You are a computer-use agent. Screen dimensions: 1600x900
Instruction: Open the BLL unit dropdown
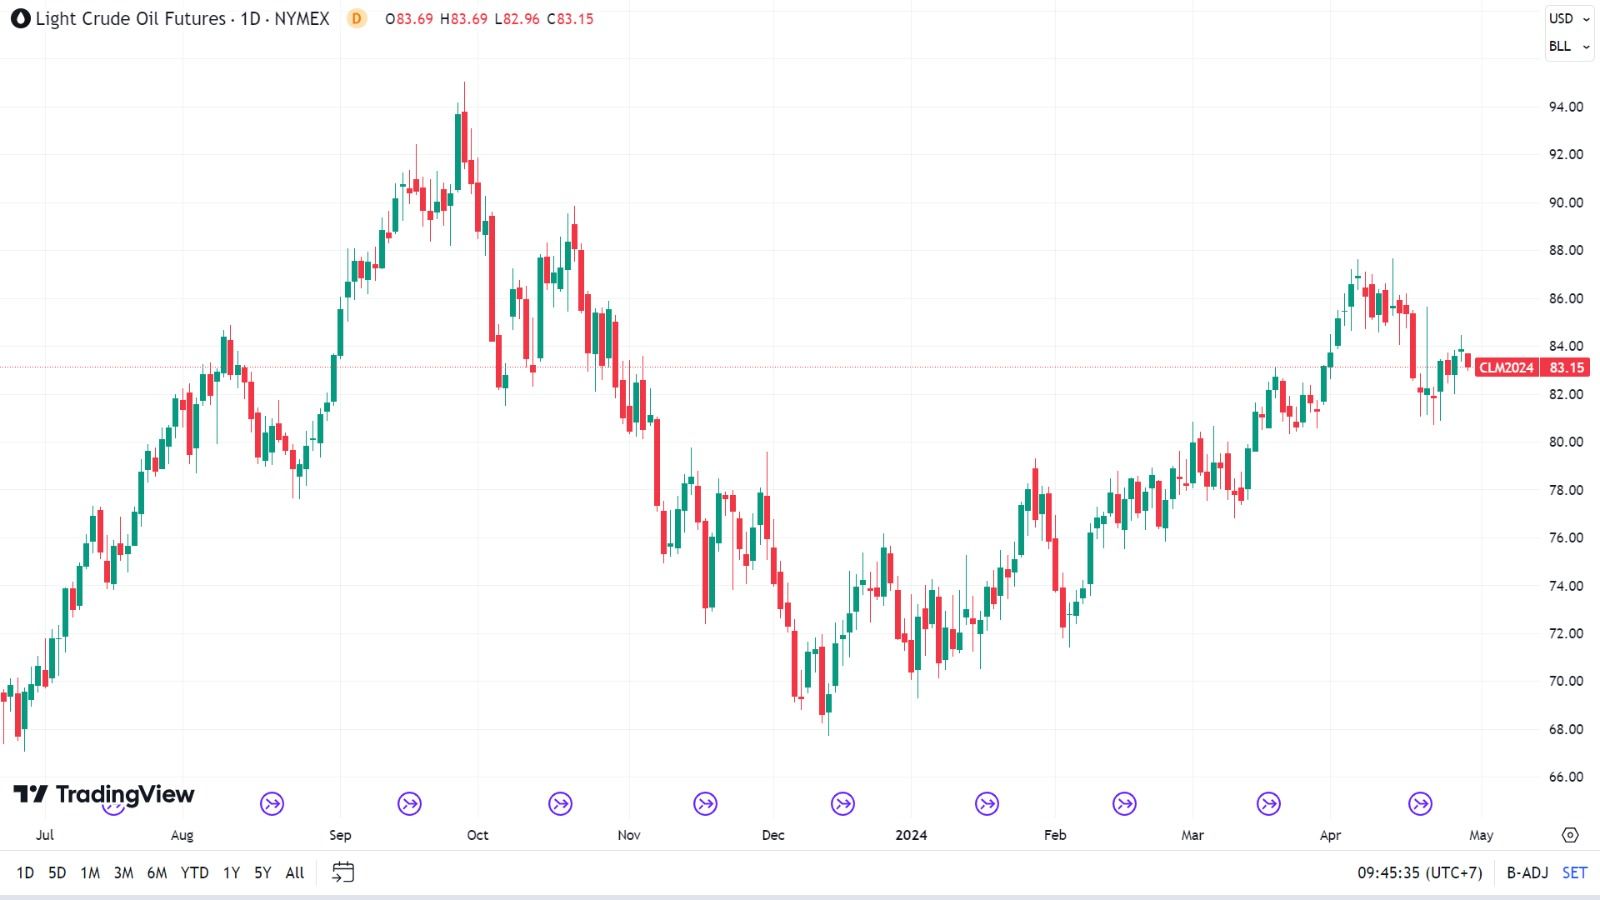click(1569, 47)
